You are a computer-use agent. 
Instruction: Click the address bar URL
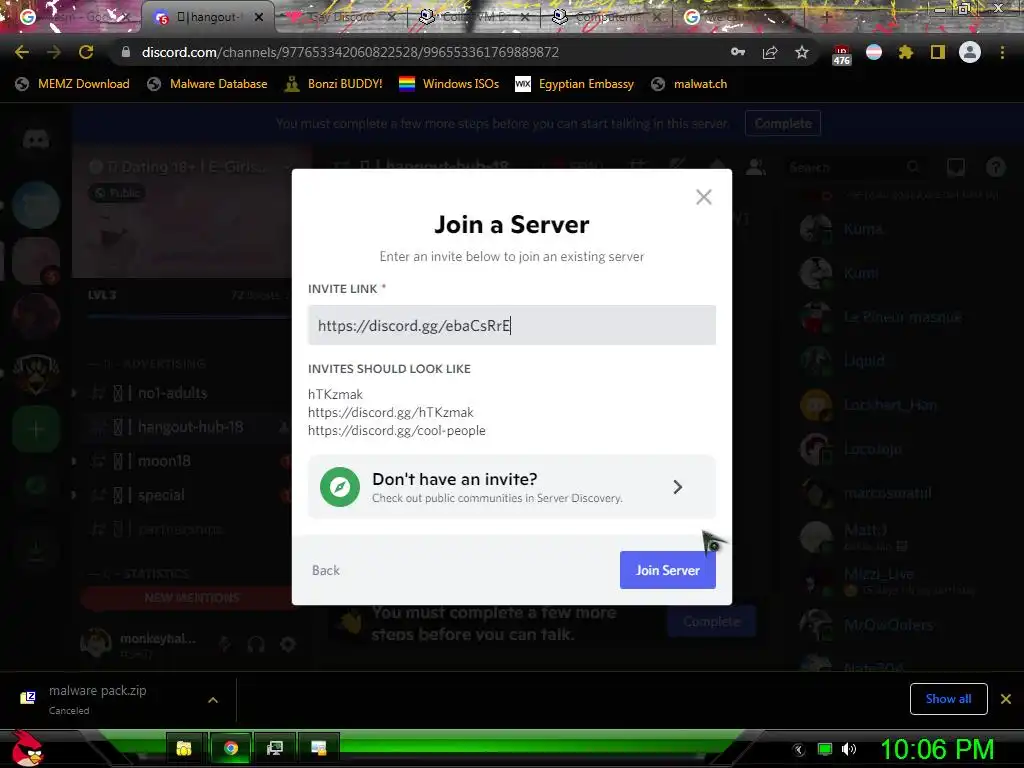click(x=350, y=52)
